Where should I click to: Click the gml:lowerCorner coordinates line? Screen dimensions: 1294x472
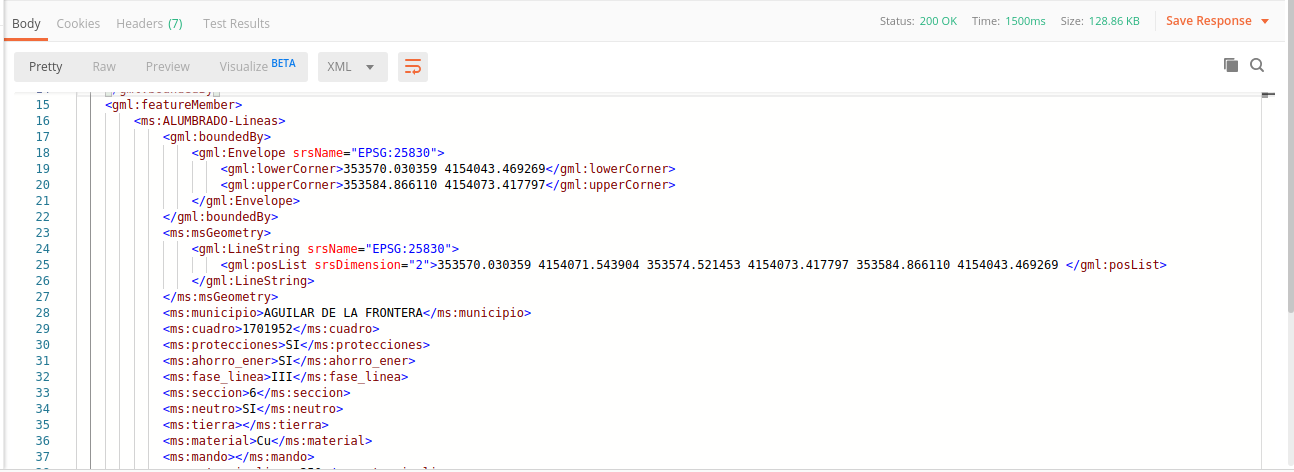click(448, 169)
